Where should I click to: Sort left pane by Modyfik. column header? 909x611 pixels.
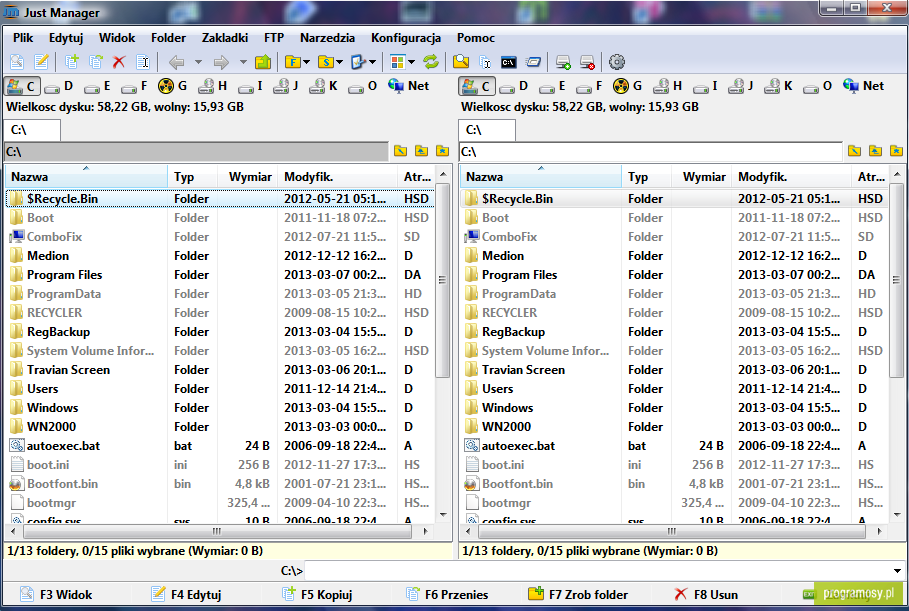(337, 177)
